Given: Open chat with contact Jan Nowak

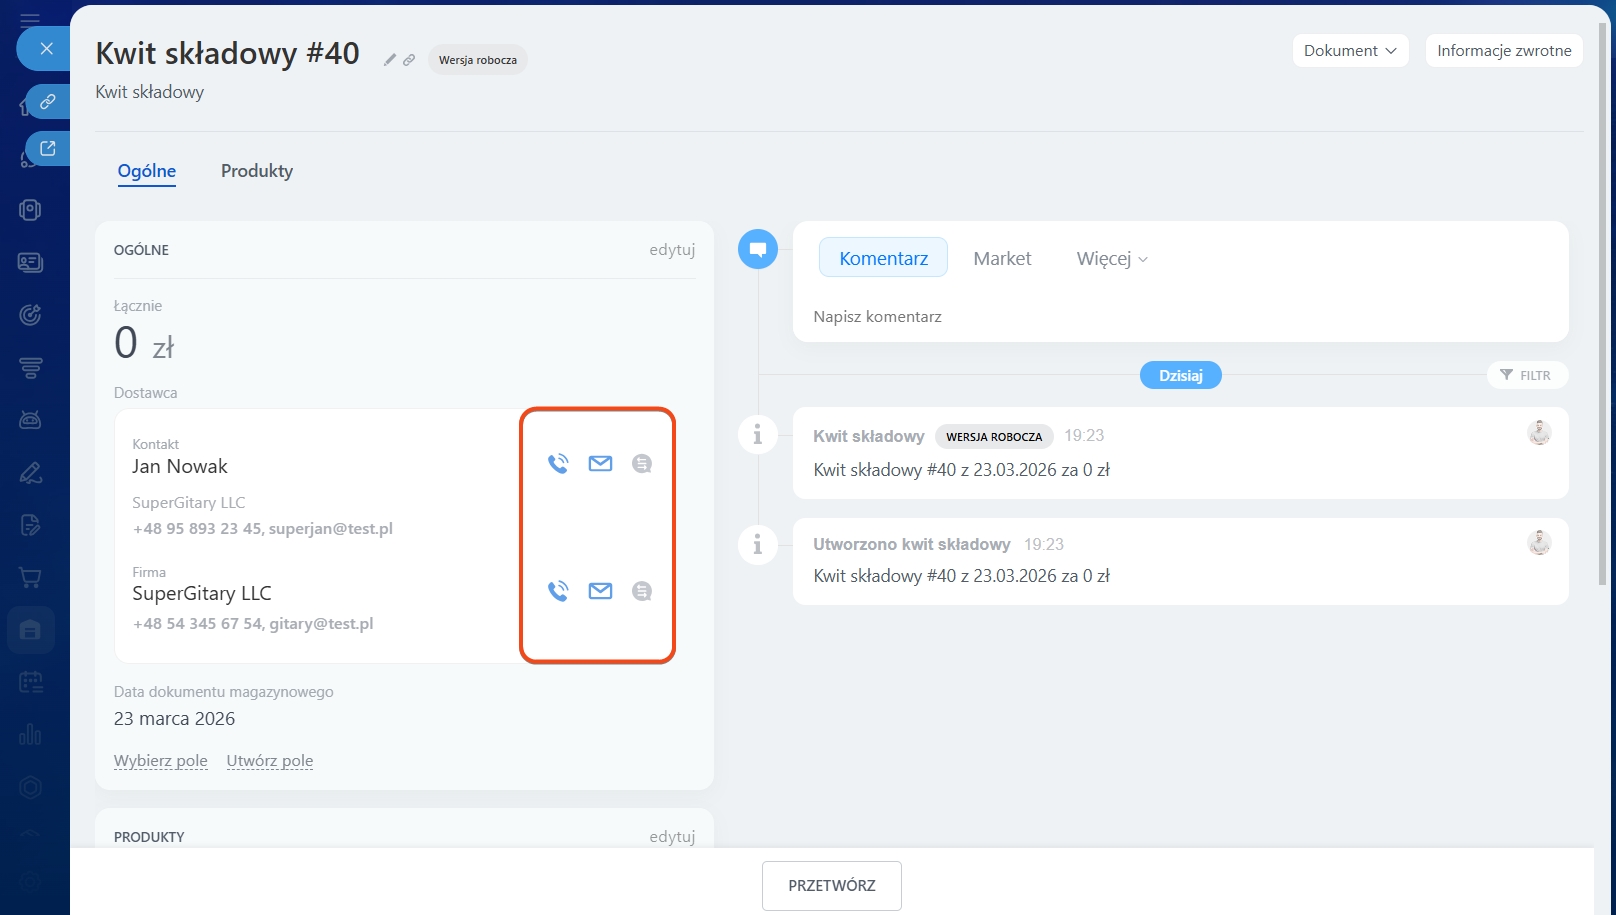Looking at the screenshot, I should click(x=642, y=463).
